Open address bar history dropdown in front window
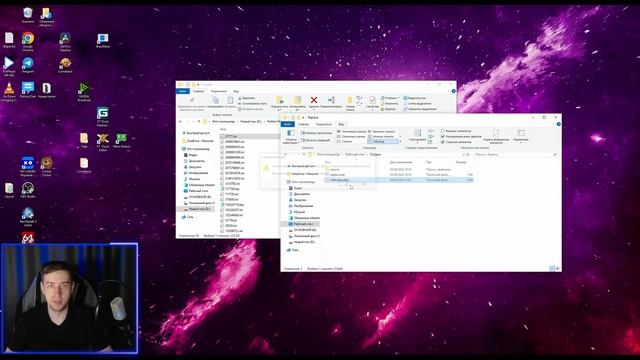The image size is (640, 360). (463, 155)
